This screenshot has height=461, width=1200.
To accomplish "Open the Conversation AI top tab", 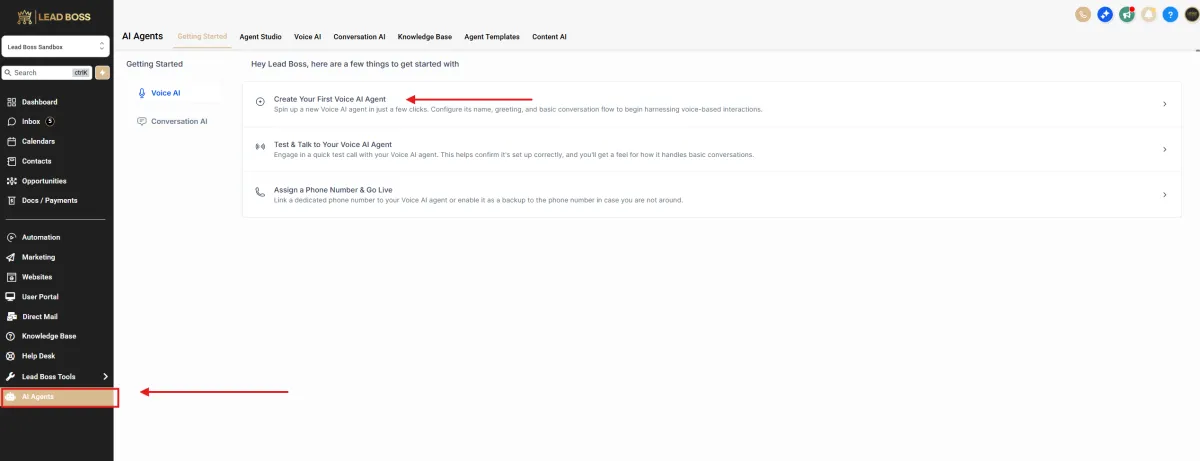I will 359,37.
